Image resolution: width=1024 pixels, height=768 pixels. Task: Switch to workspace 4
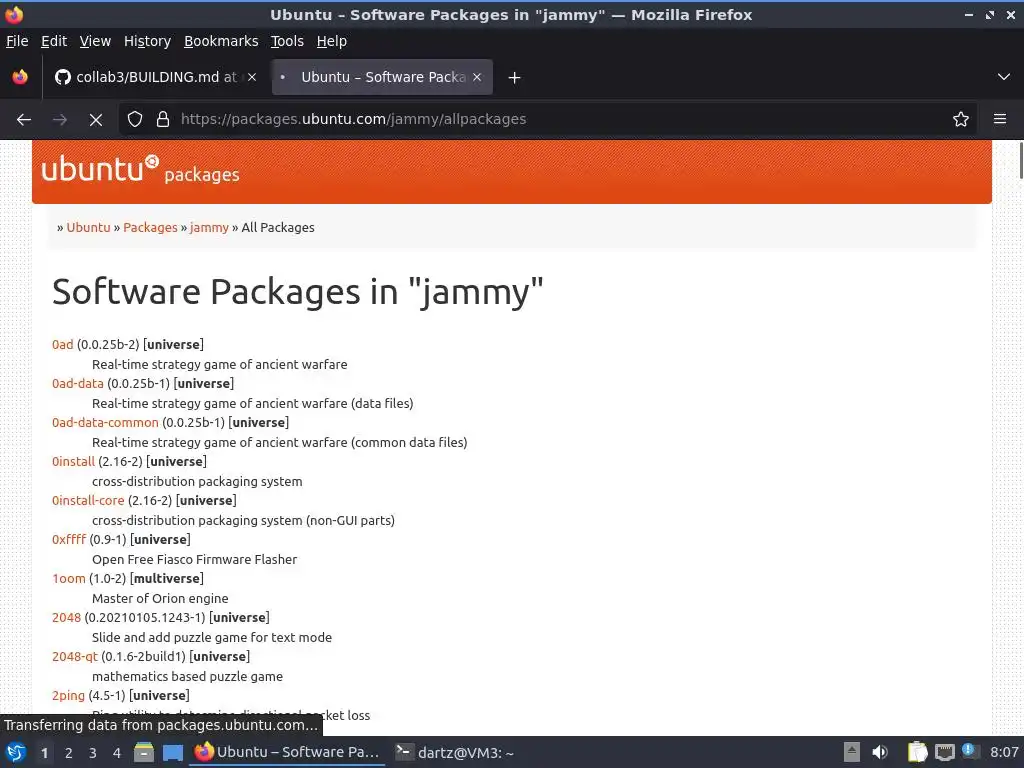tap(117, 753)
